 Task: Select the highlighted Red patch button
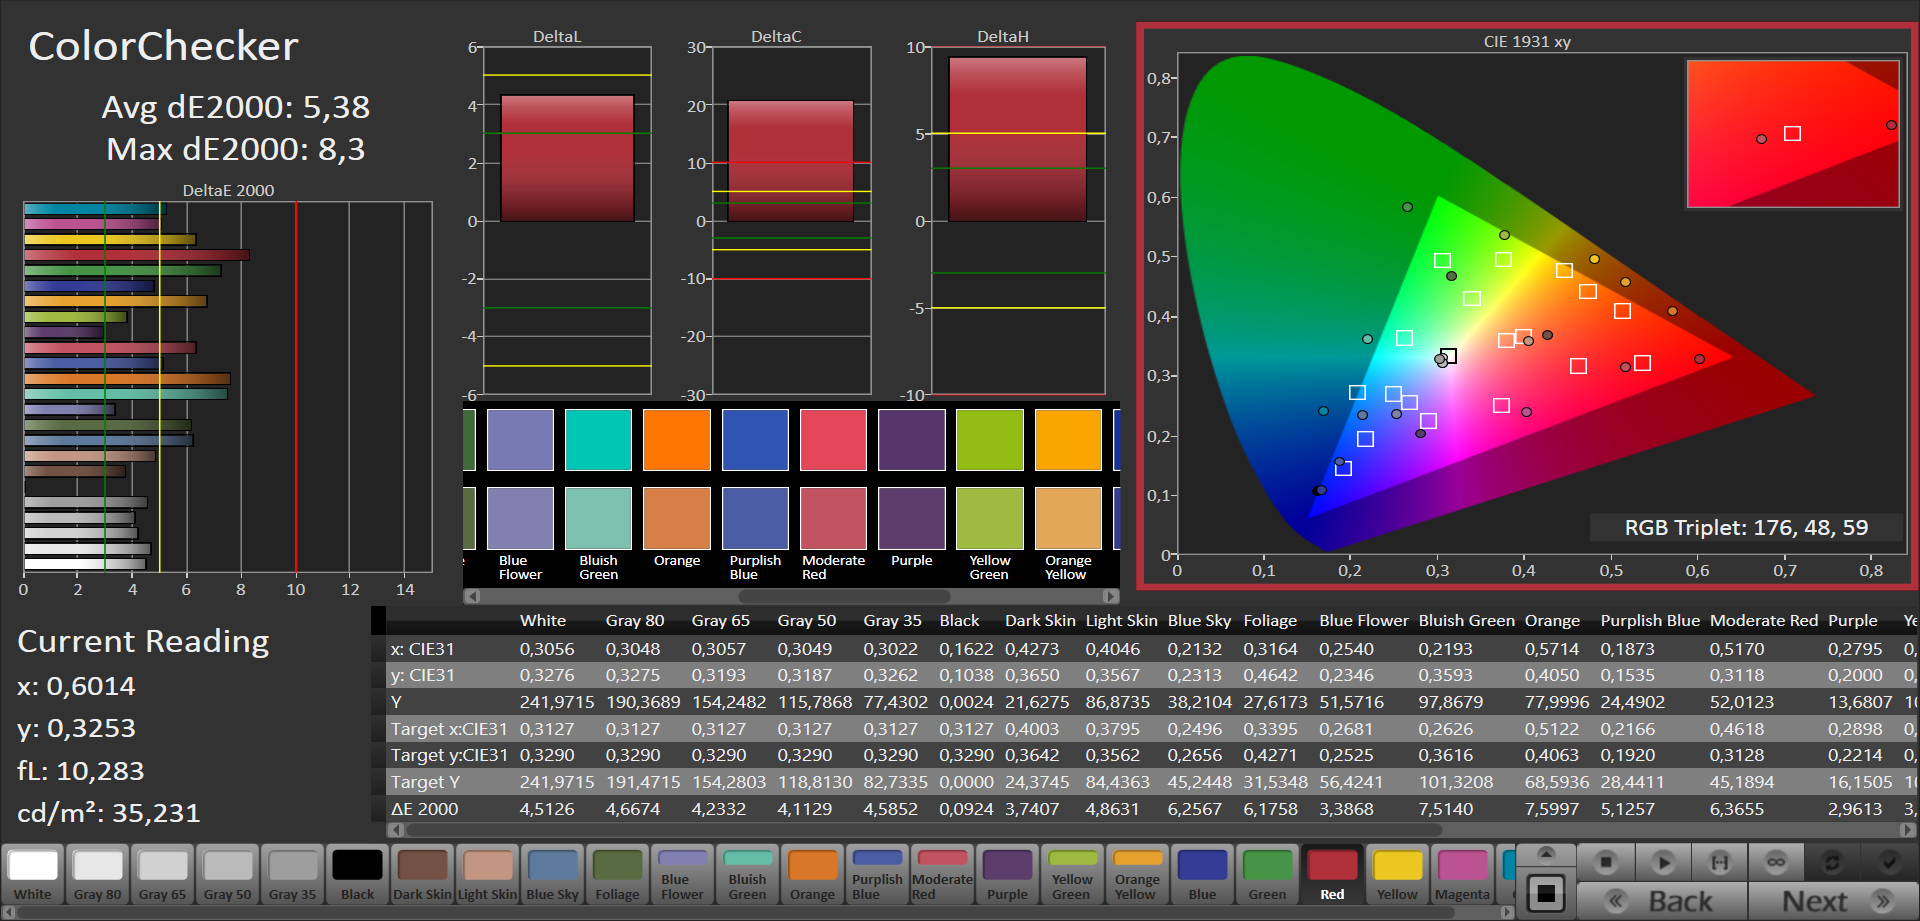(1332, 875)
